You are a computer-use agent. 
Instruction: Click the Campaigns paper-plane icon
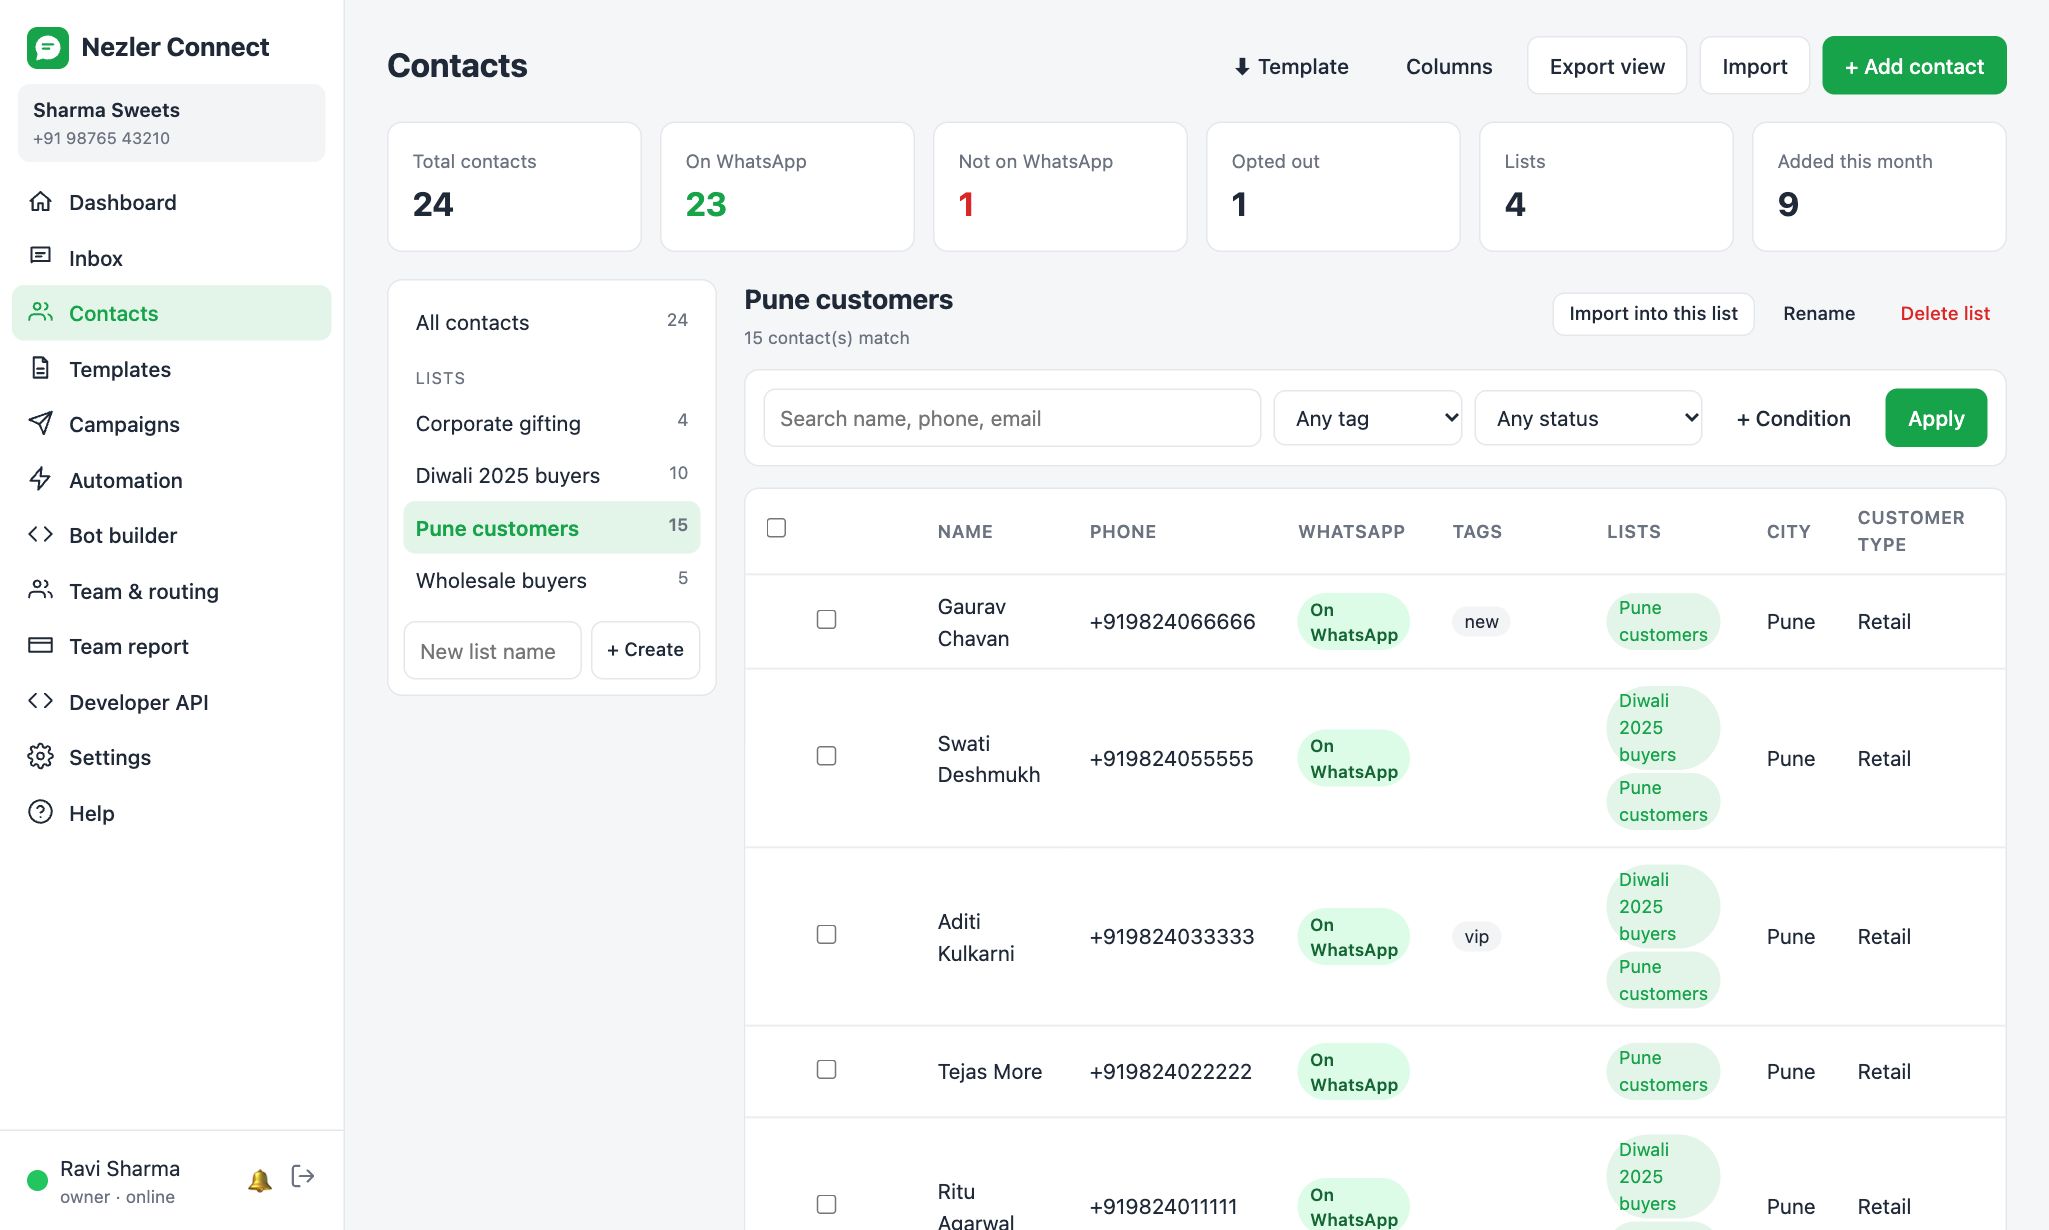[x=40, y=424]
